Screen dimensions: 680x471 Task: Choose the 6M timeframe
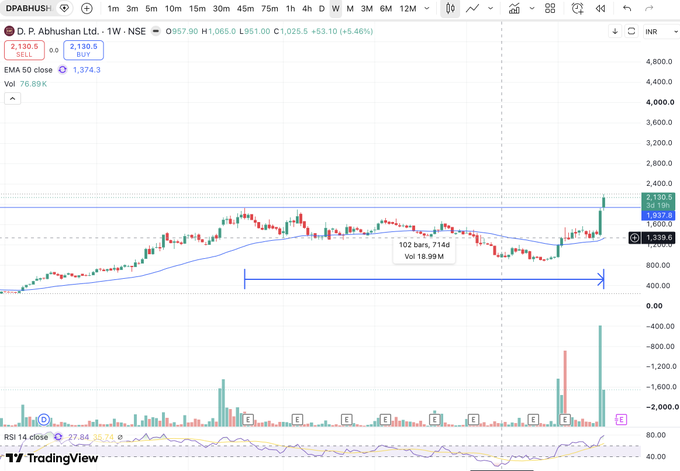click(x=386, y=9)
